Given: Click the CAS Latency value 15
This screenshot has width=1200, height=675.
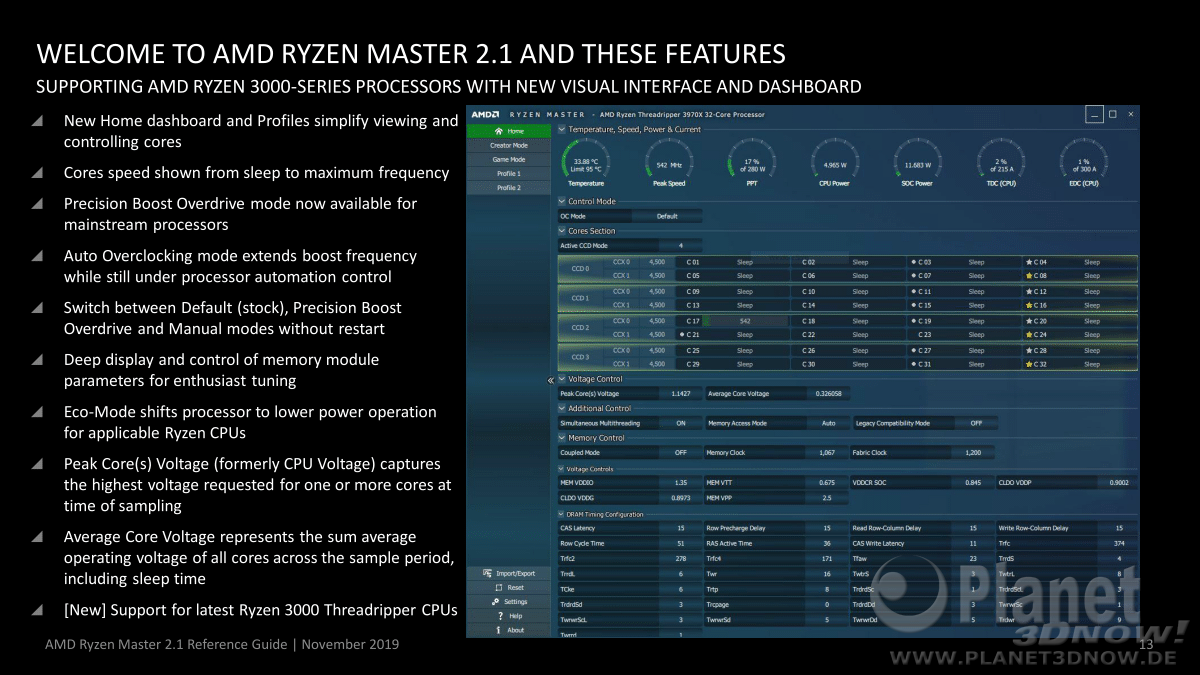Looking at the screenshot, I should click(x=680, y=528).
